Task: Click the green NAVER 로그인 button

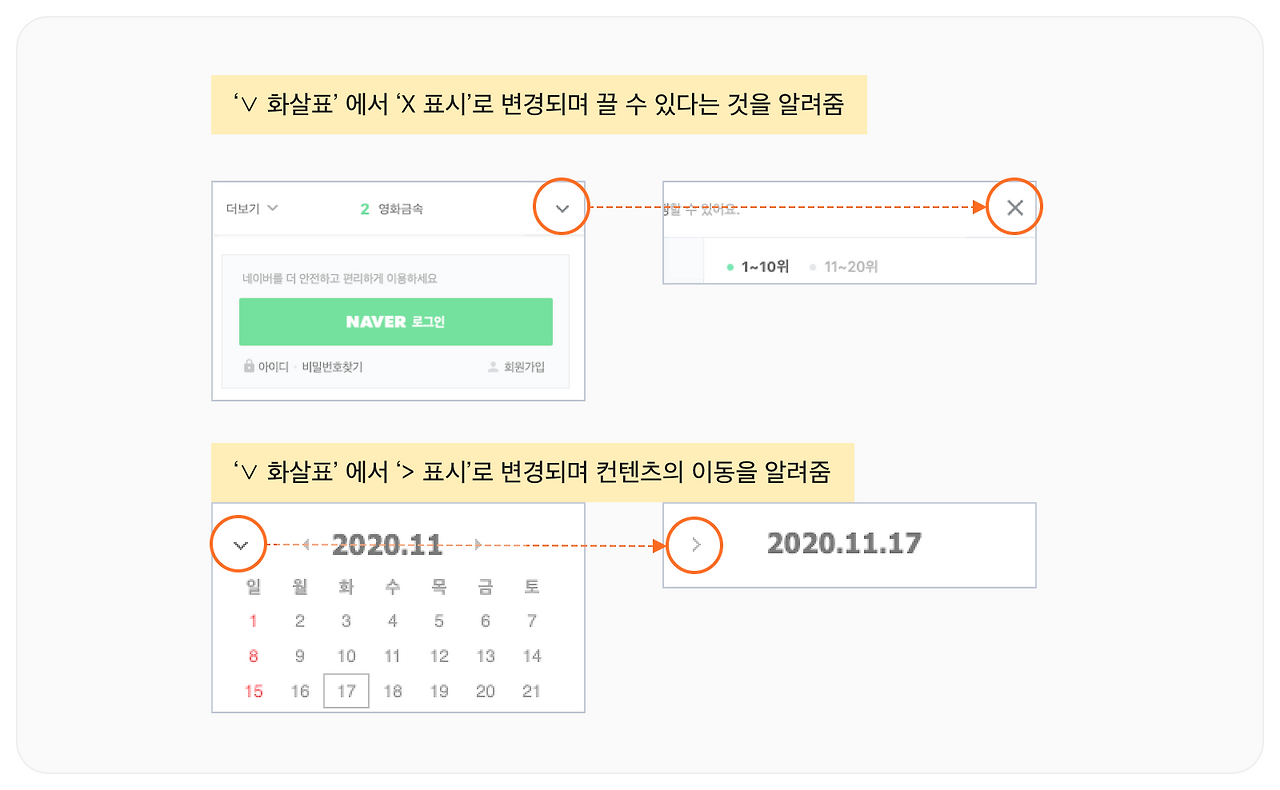Action: tap(396, 322)
